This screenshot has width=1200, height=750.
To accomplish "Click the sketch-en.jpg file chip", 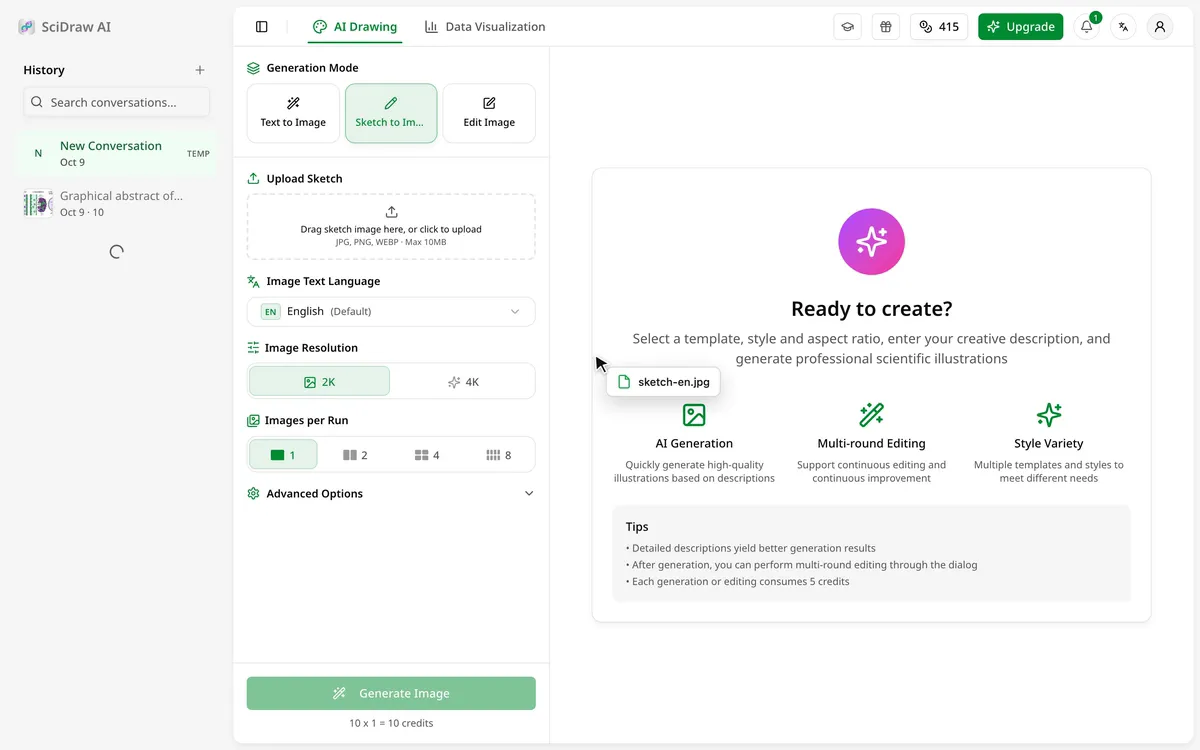I will point(663,382).
